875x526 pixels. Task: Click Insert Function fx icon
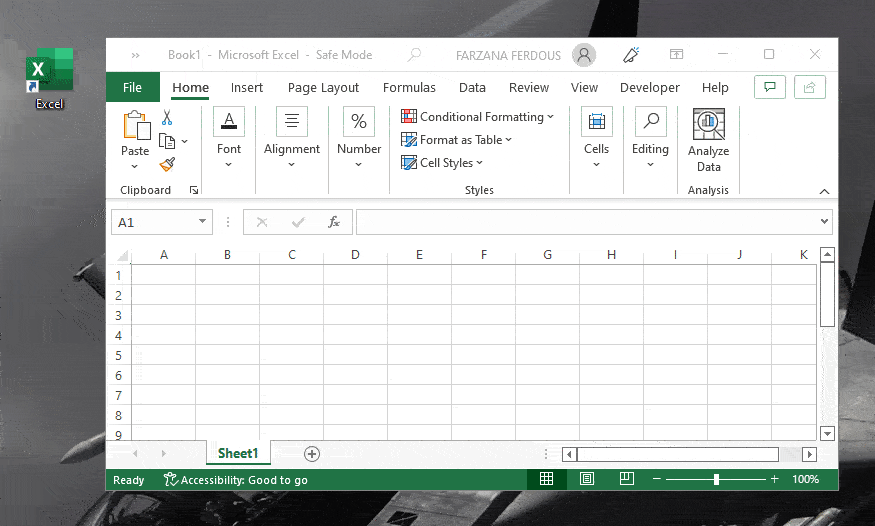pyautogui.click(x=334, y=222)
